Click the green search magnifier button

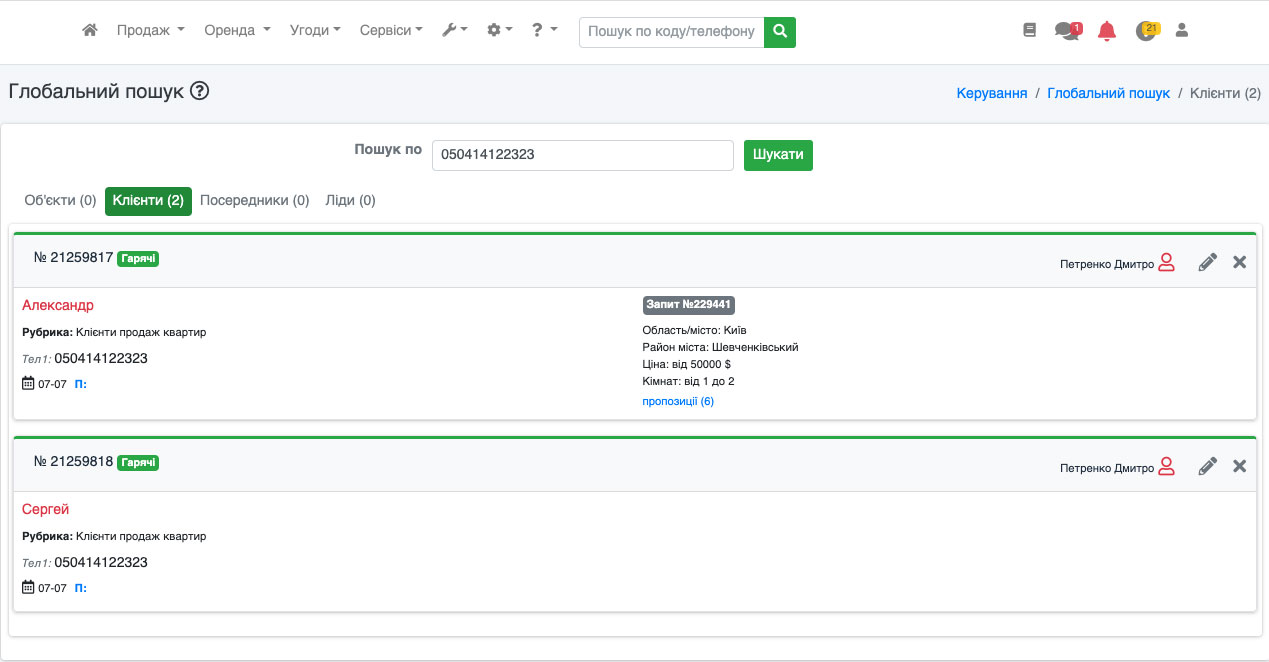click(780, 32)
